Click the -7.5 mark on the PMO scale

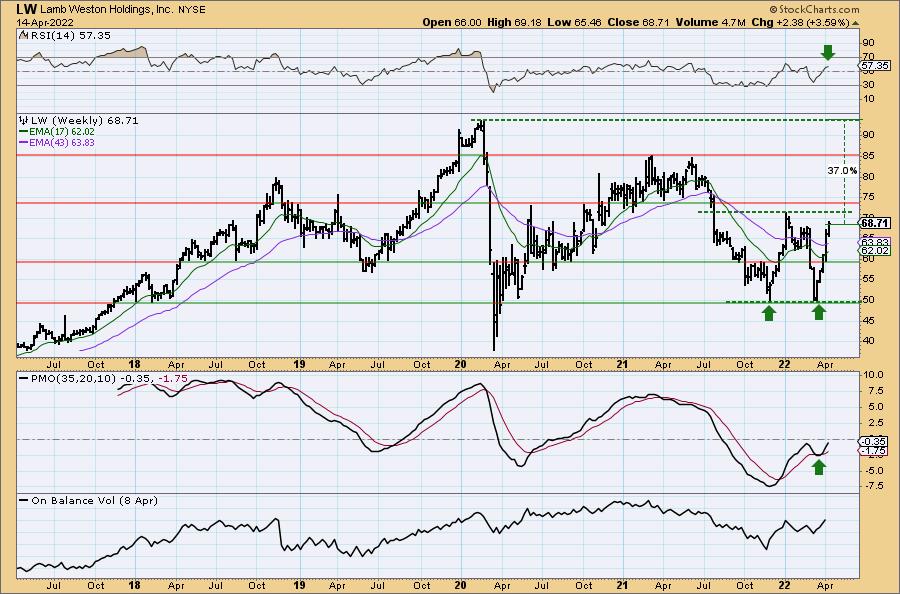click(874, 486)
